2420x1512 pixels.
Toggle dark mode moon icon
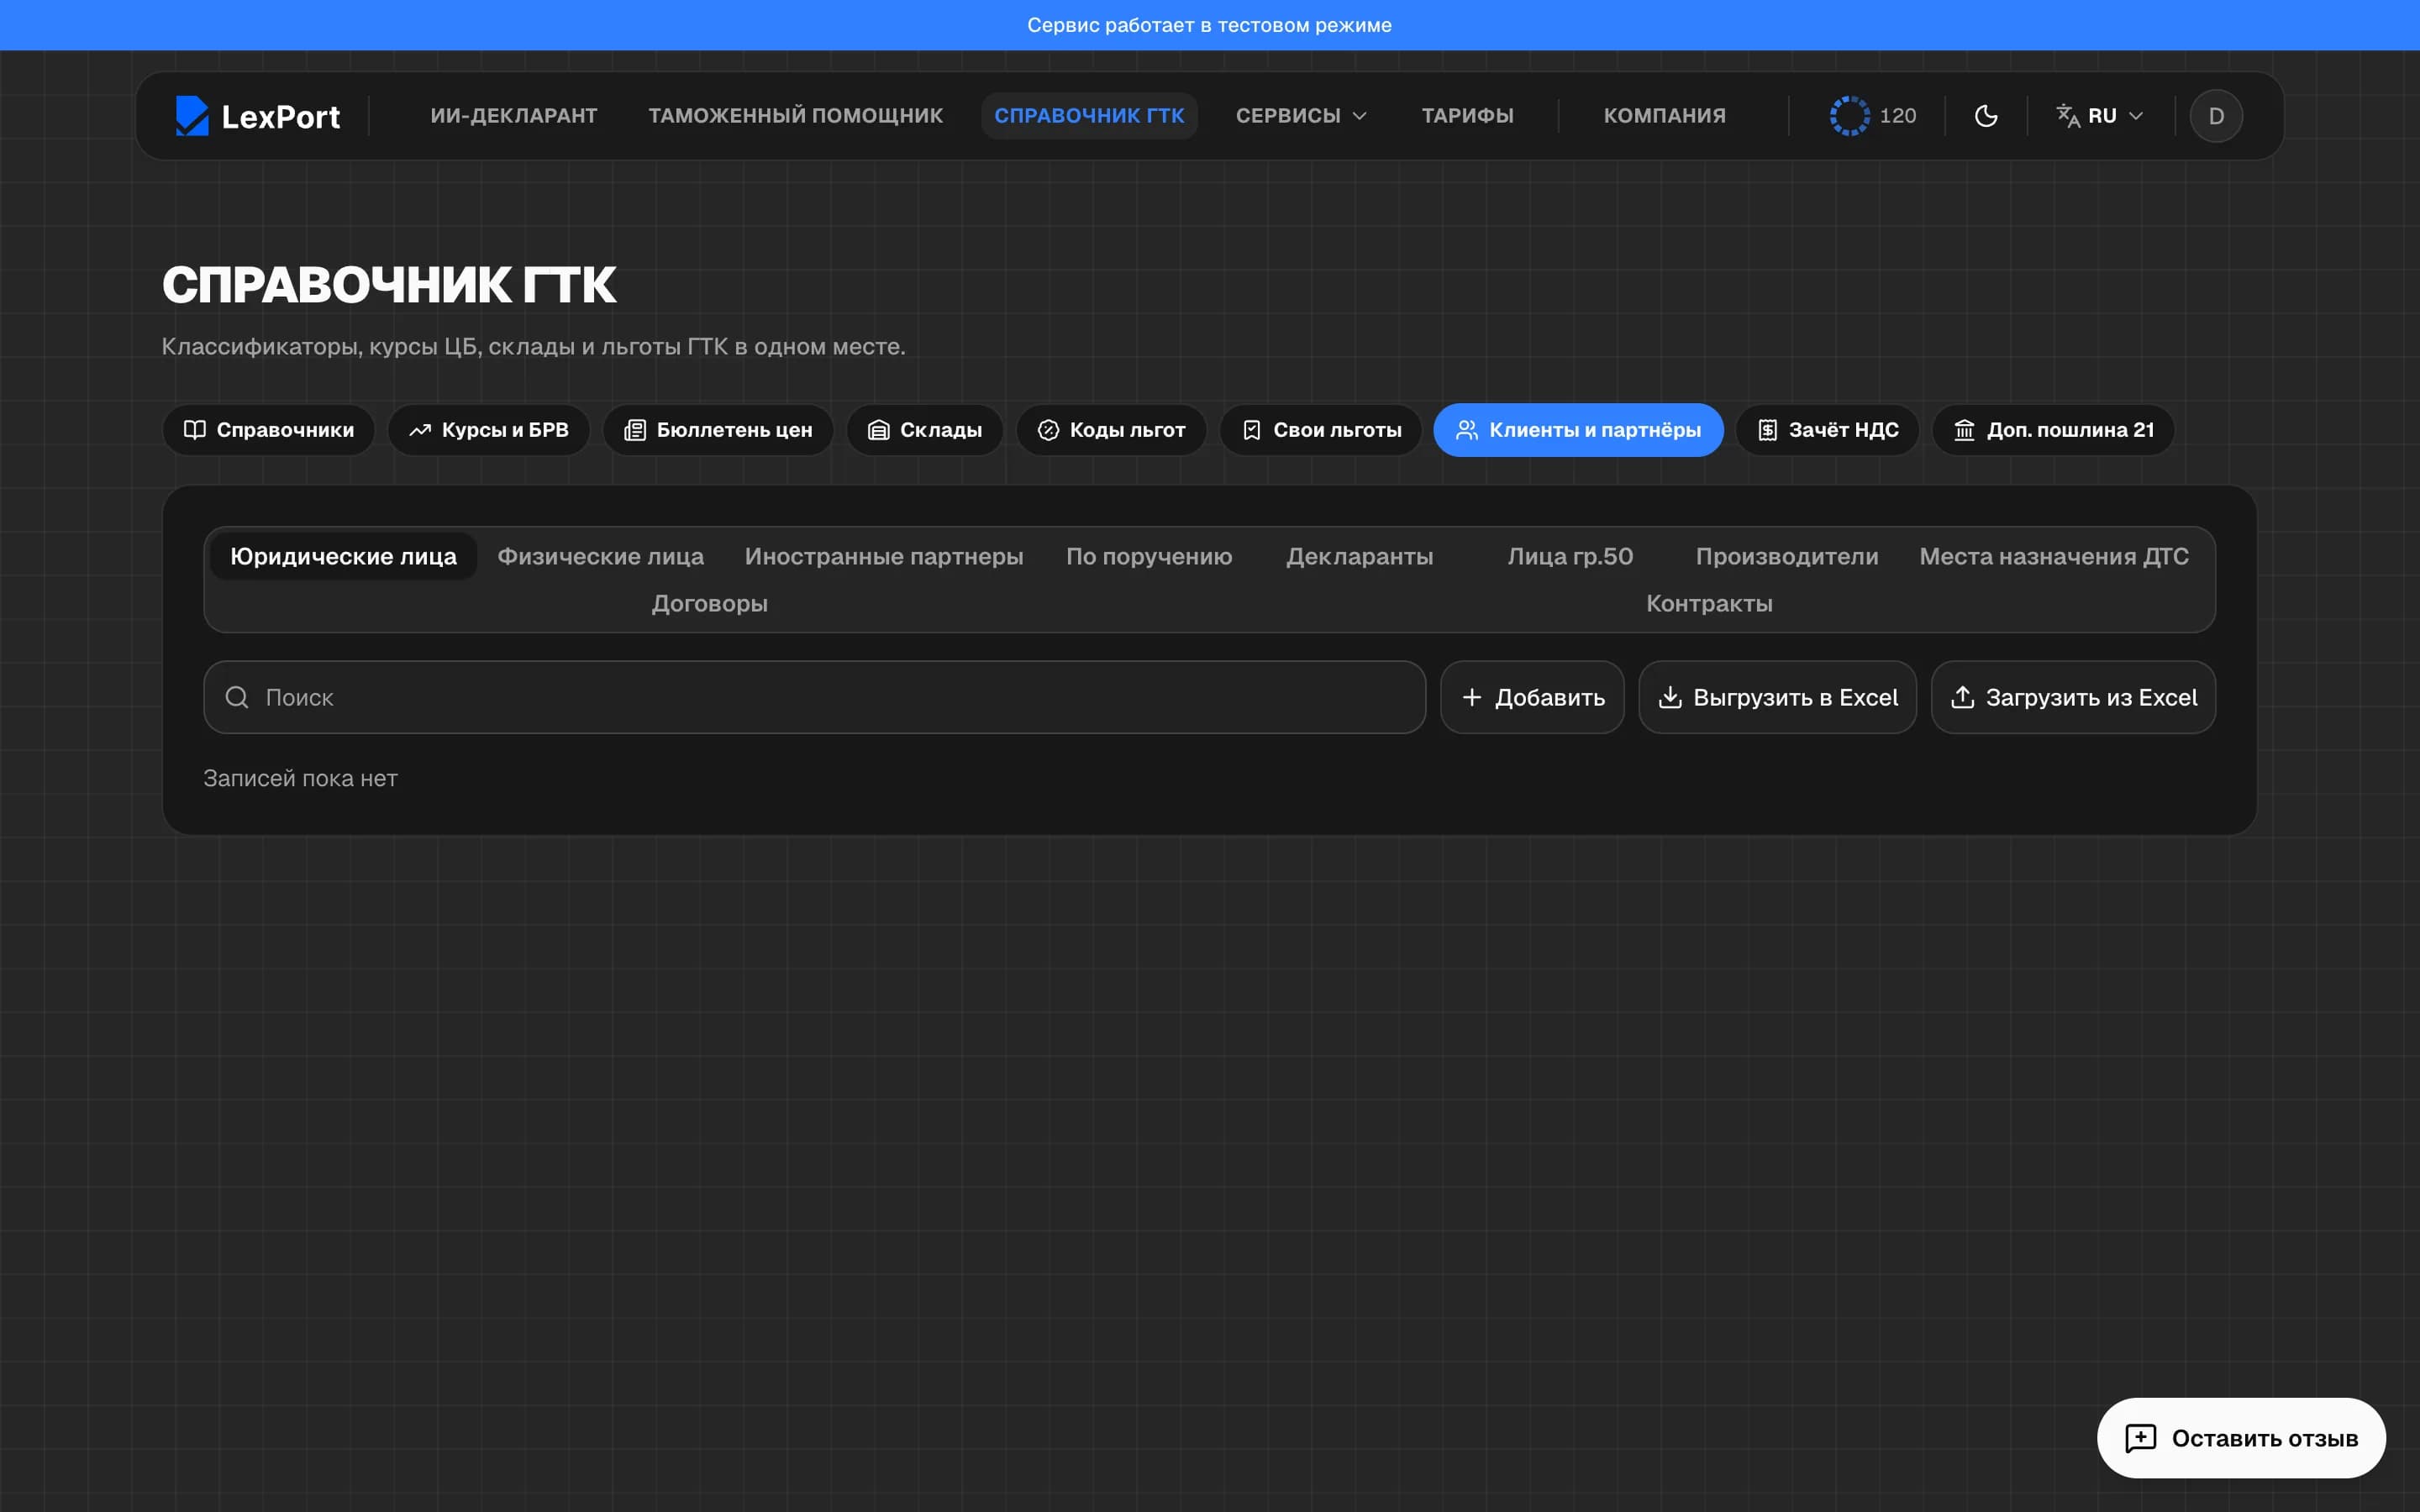pyautogui.click(x=1986, y=116)
